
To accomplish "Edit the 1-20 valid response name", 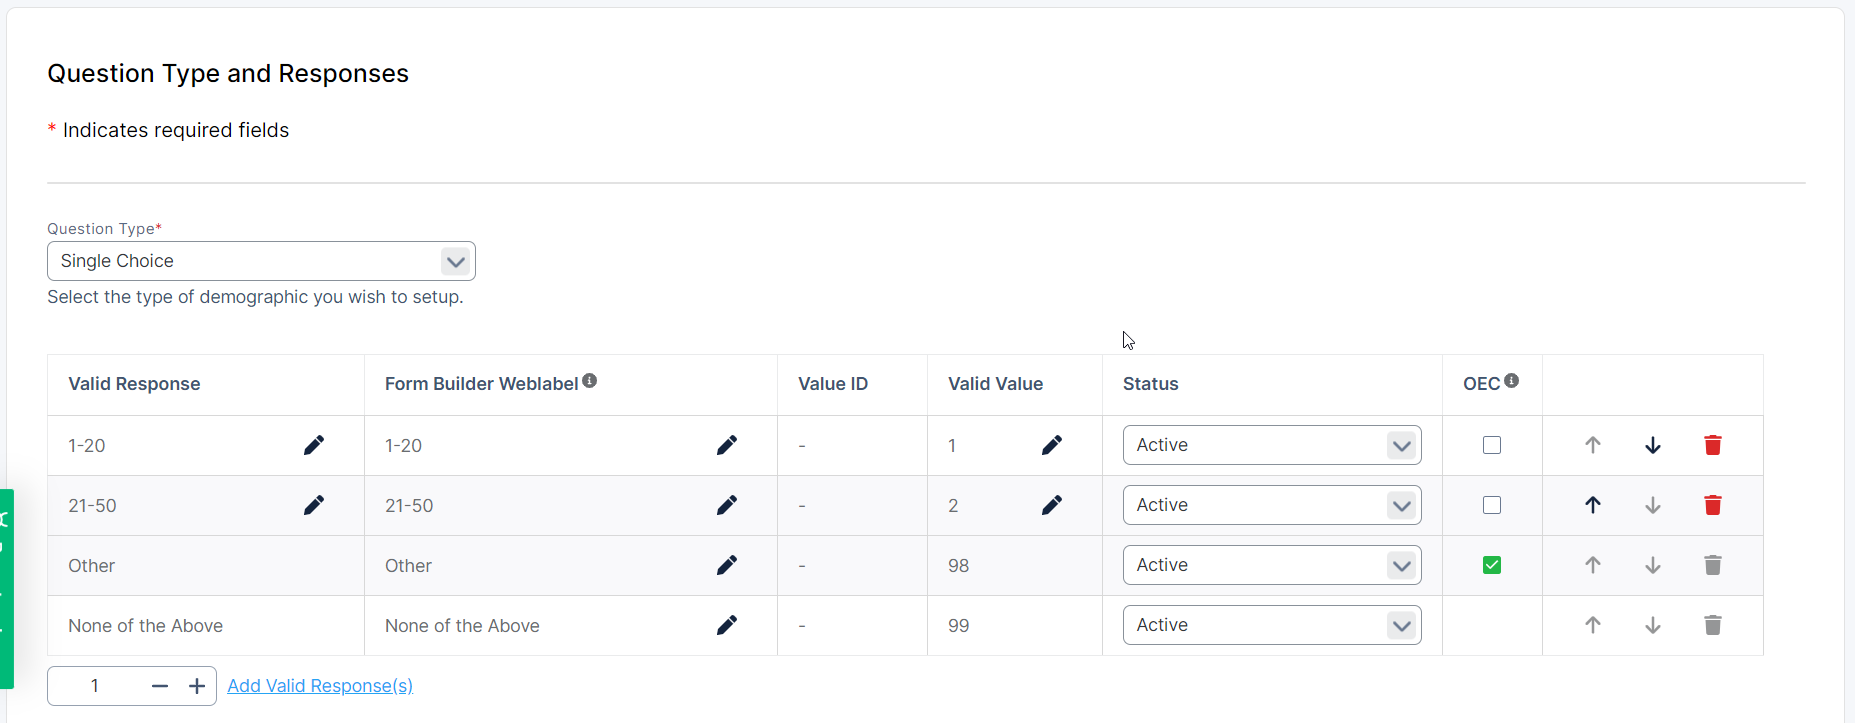I will click(314, 445).
